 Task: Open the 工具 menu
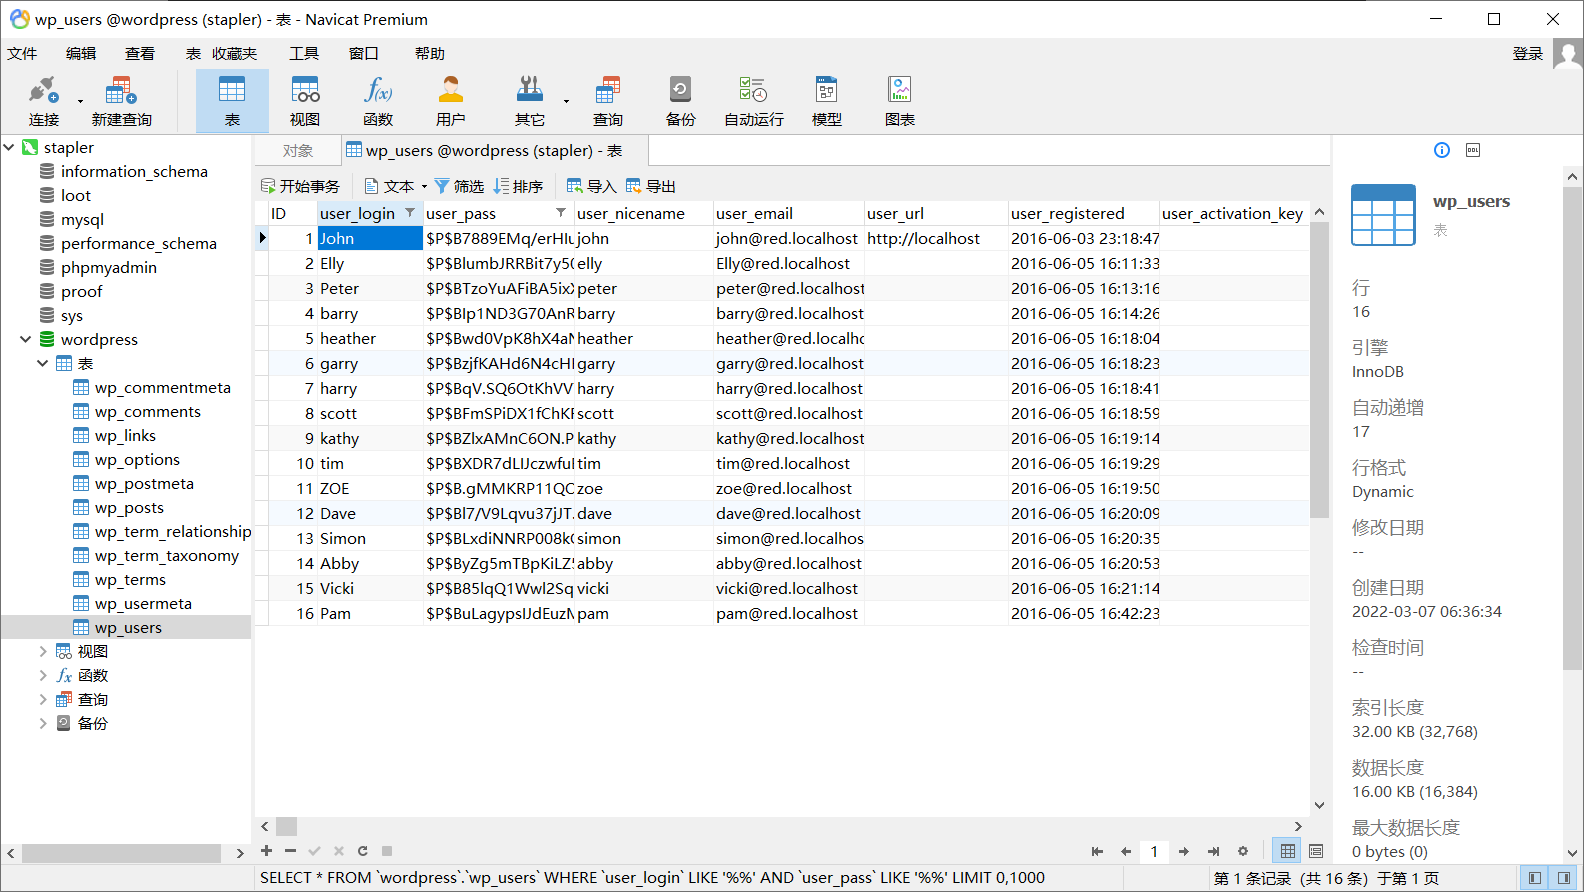304,54
